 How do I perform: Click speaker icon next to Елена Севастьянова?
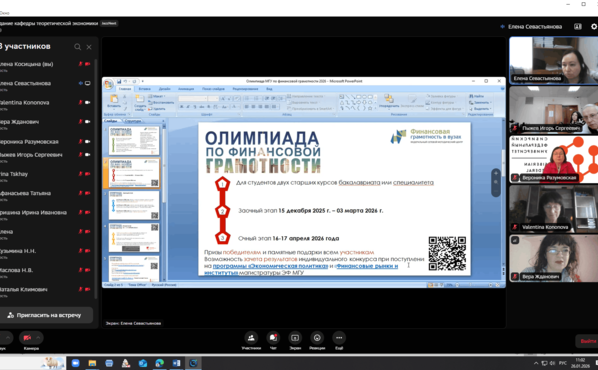(80, 83)
